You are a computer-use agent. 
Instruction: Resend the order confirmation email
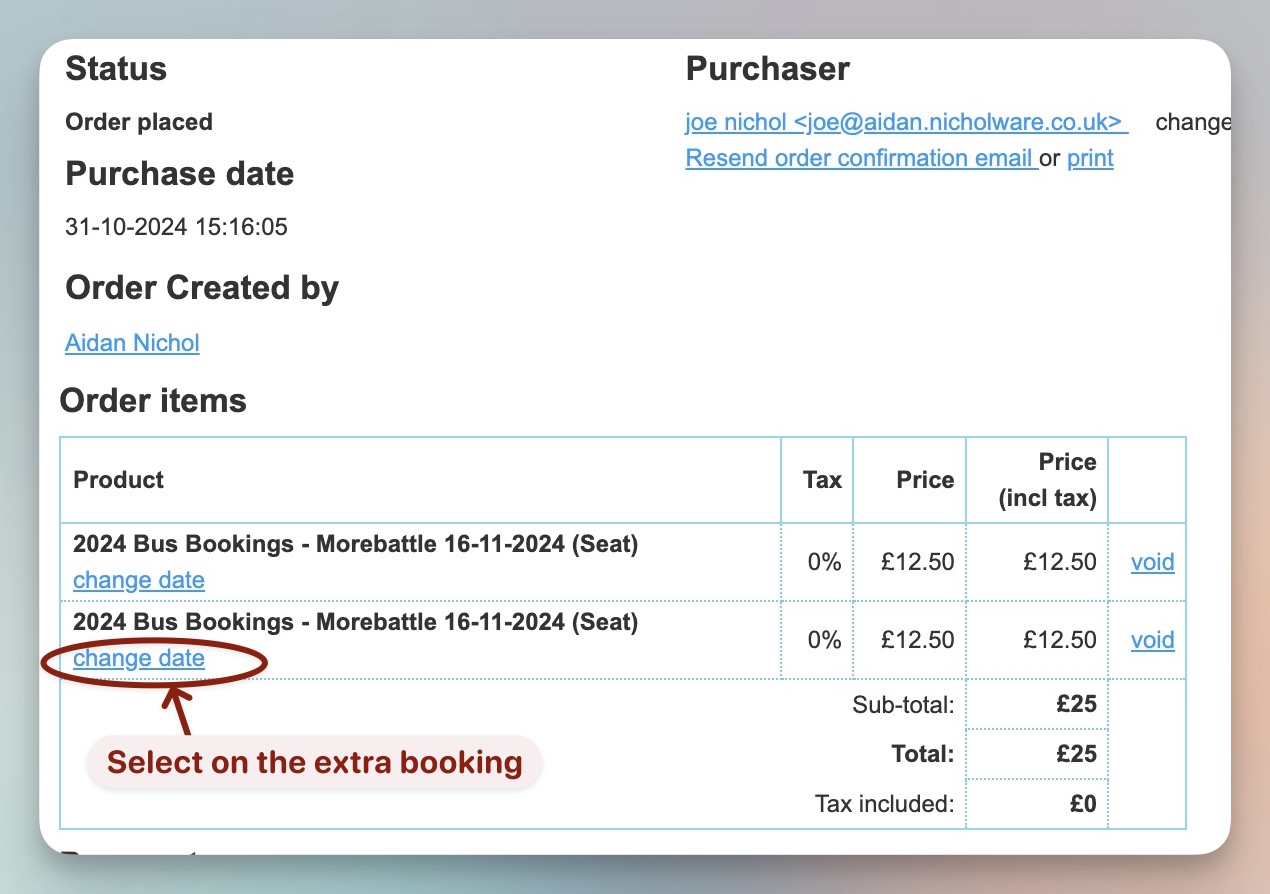(x=860, y=158)
